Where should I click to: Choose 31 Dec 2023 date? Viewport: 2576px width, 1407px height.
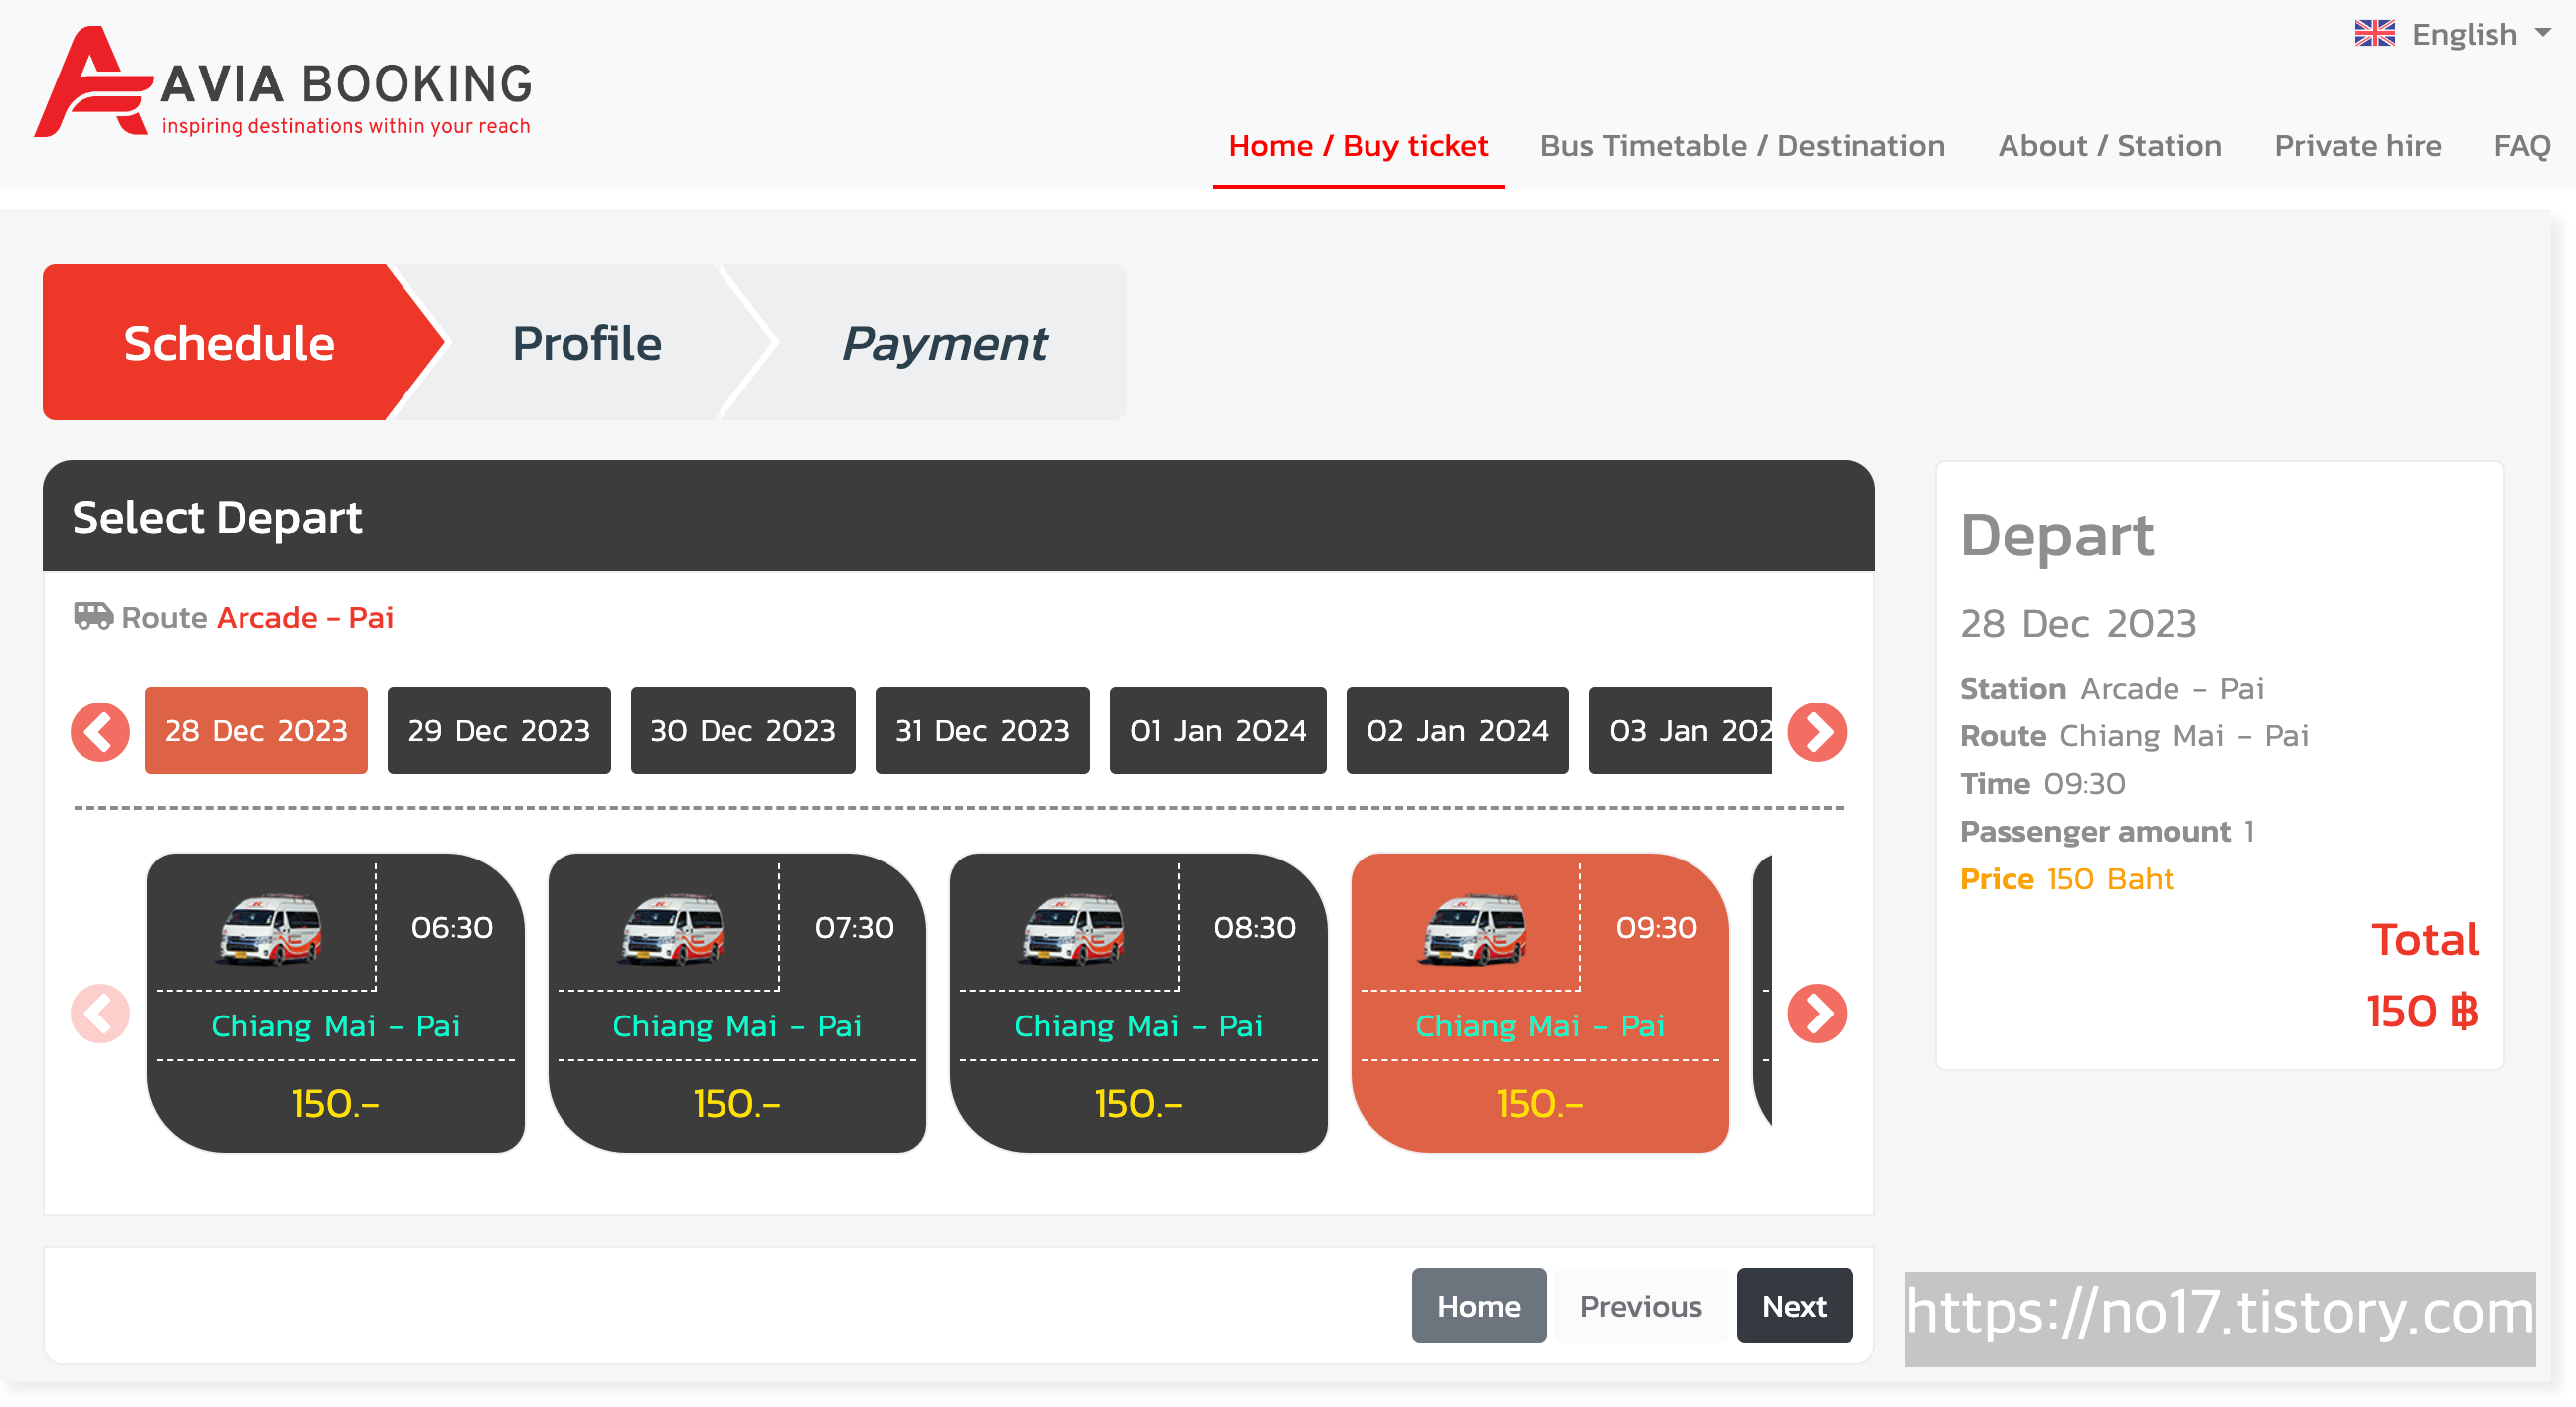(982, 730)
